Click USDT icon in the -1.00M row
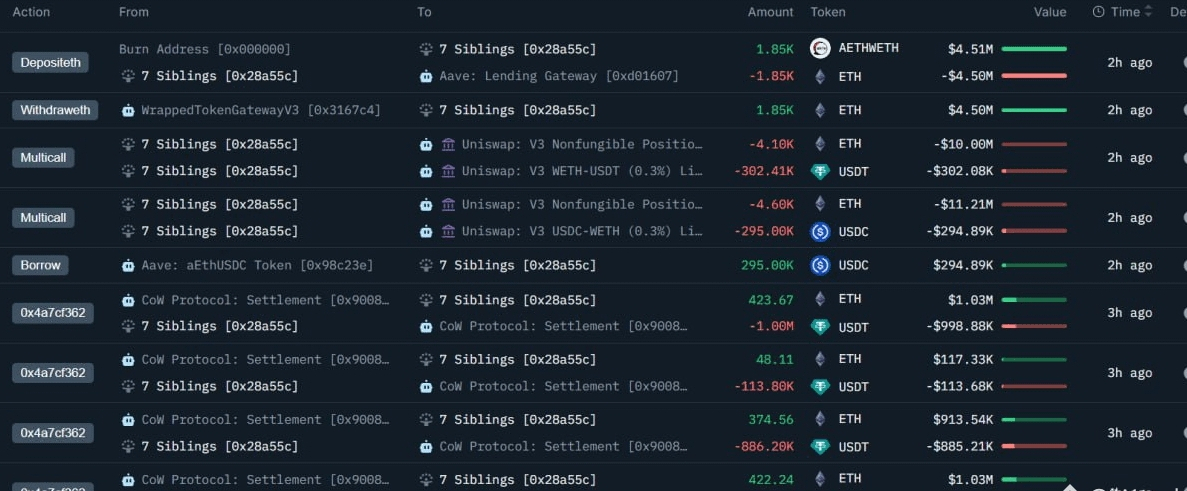 [x=820, y=327]
